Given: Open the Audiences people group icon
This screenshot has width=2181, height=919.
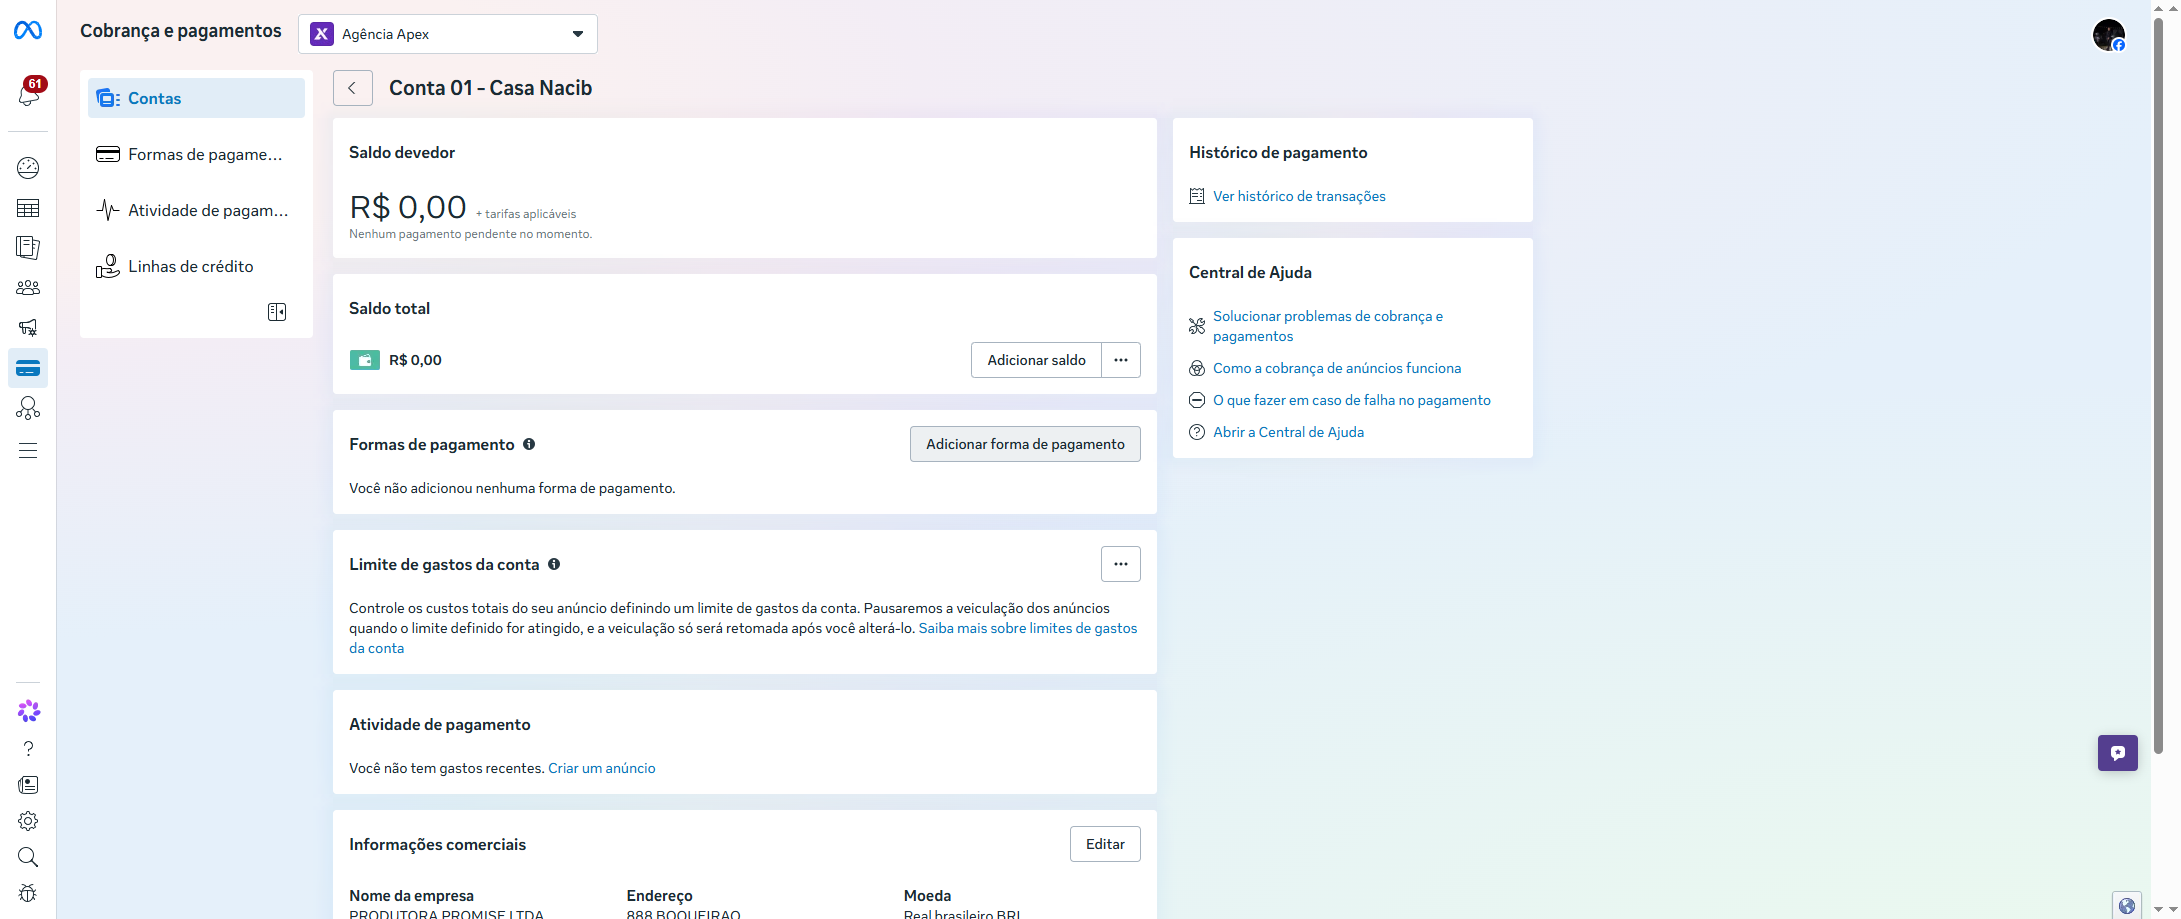Looking at the screenshot, I should click(28, 288).
